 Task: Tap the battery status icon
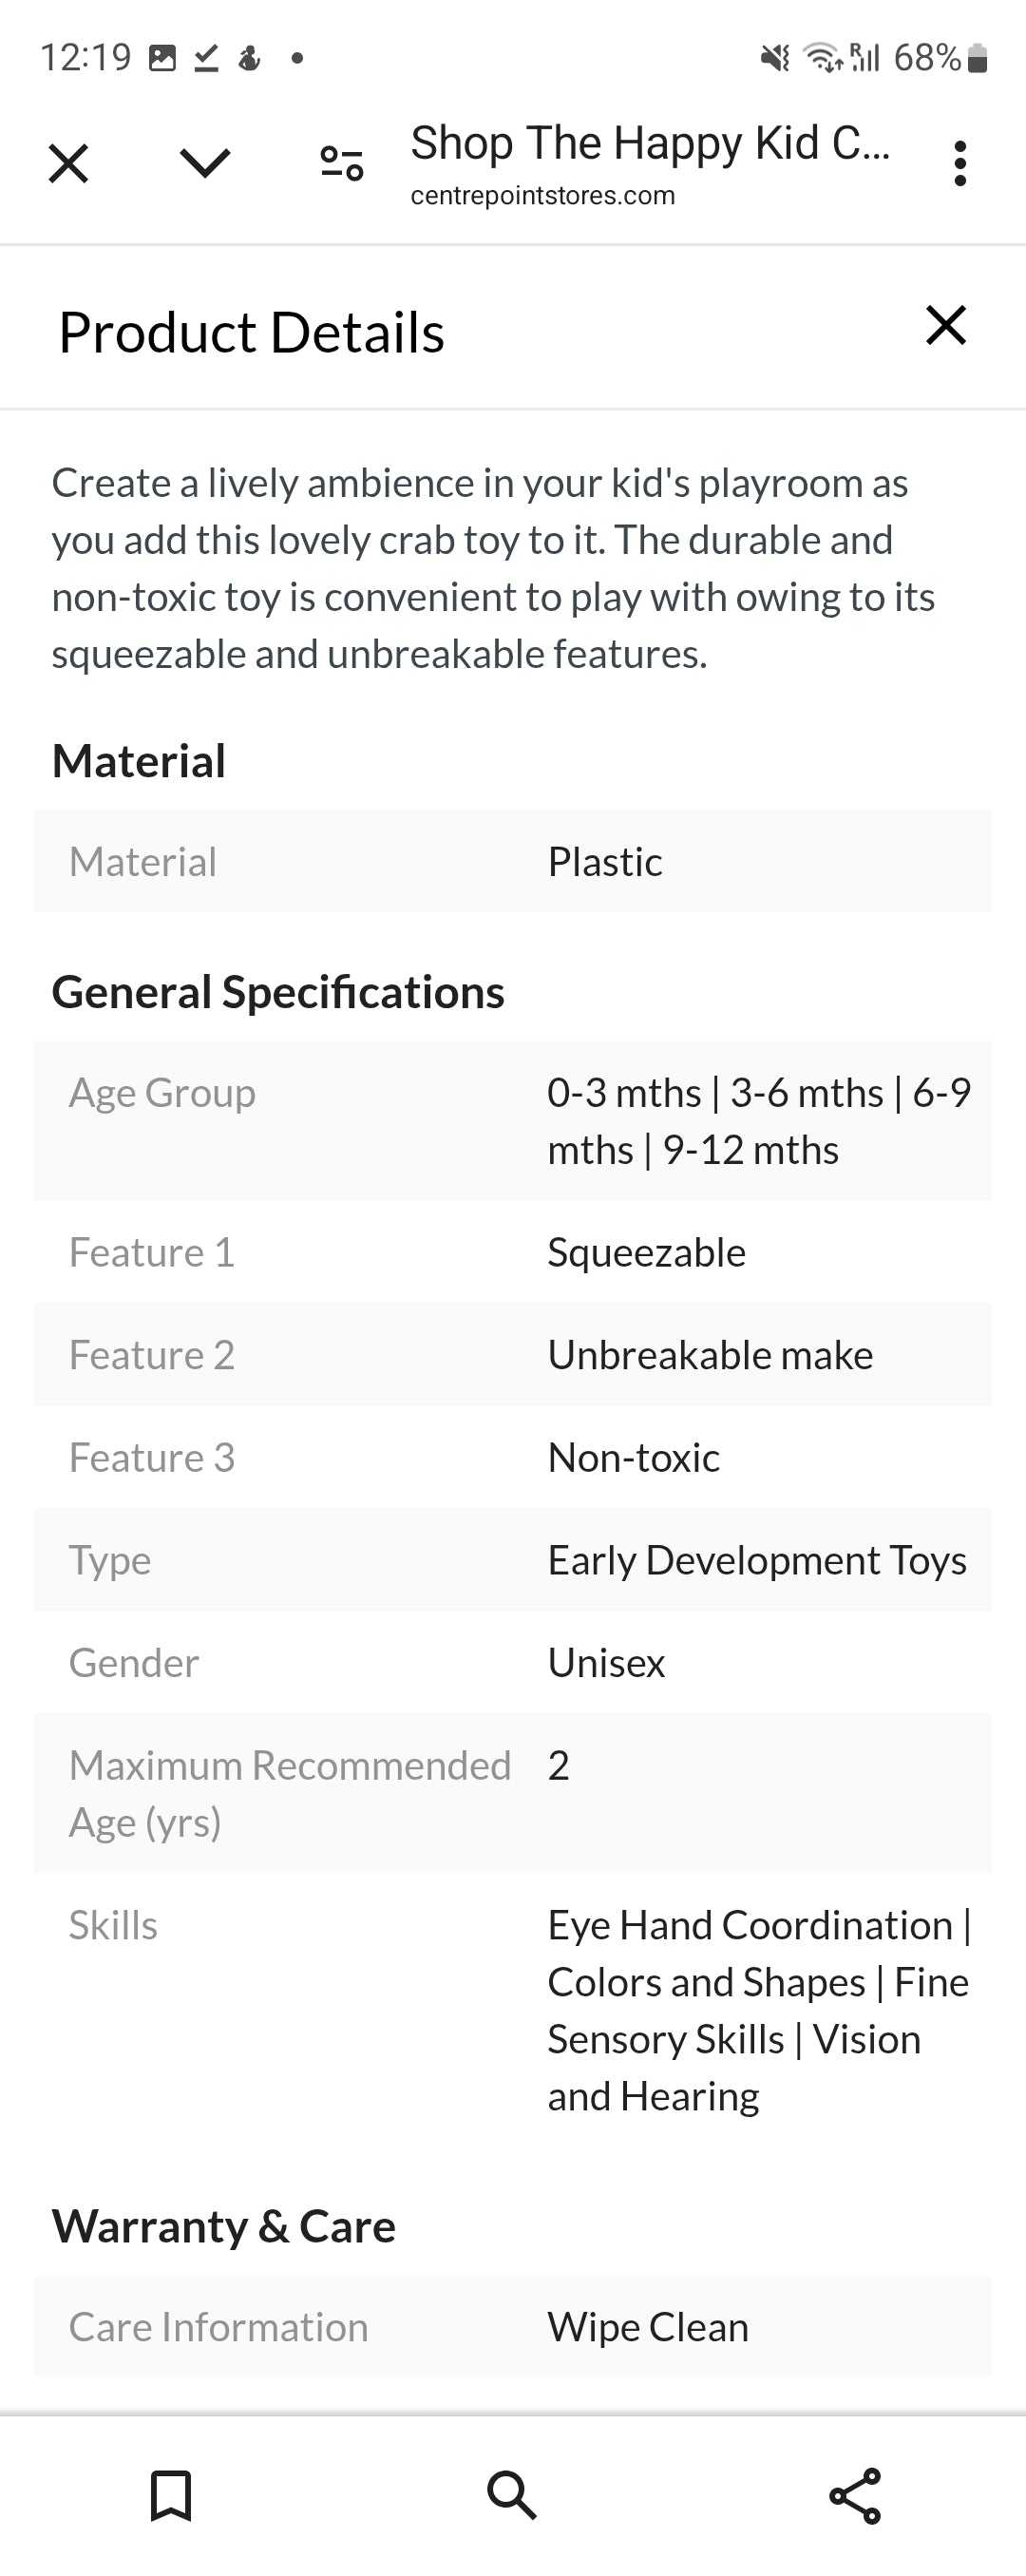click(979, 59)
